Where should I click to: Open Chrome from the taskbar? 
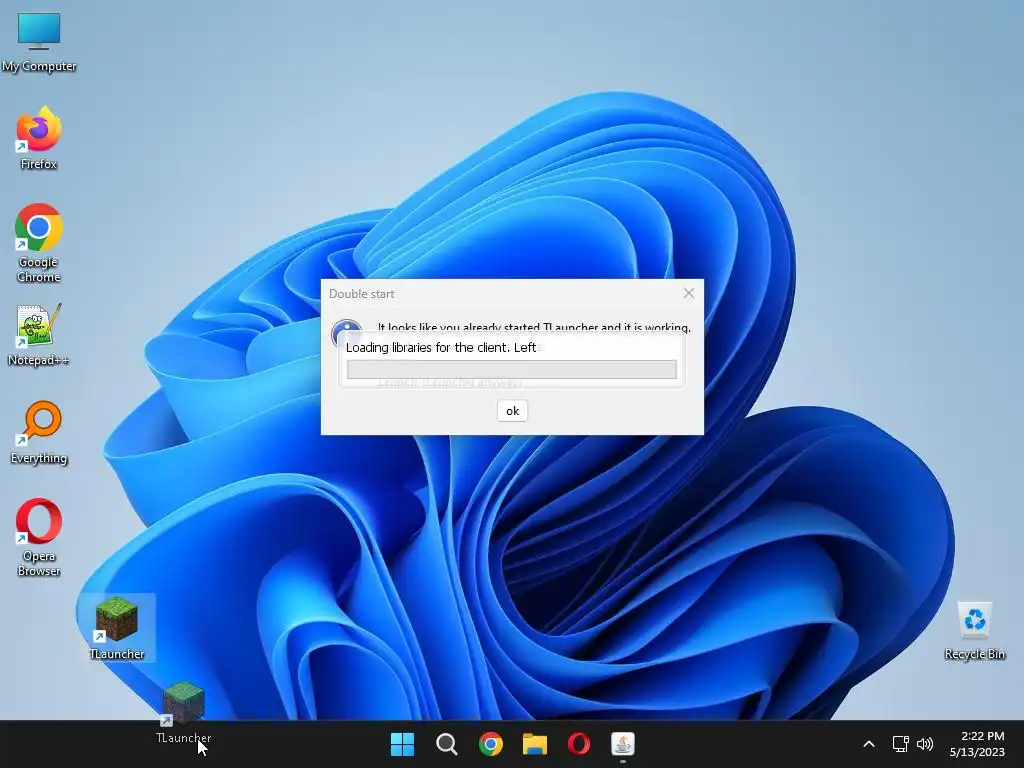pos(490,744)
